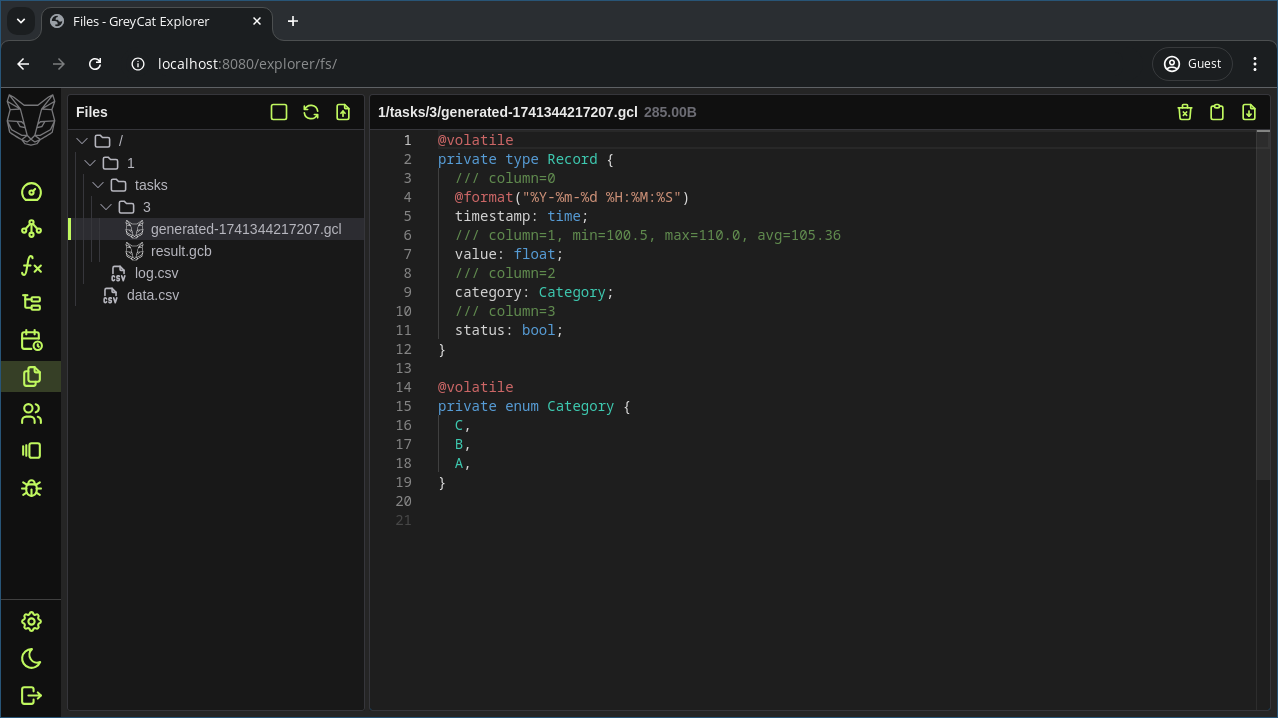This screenshot has width=1278, height=718.
Task: Open the GreyCat cat logo home
Action: (31, 120)
